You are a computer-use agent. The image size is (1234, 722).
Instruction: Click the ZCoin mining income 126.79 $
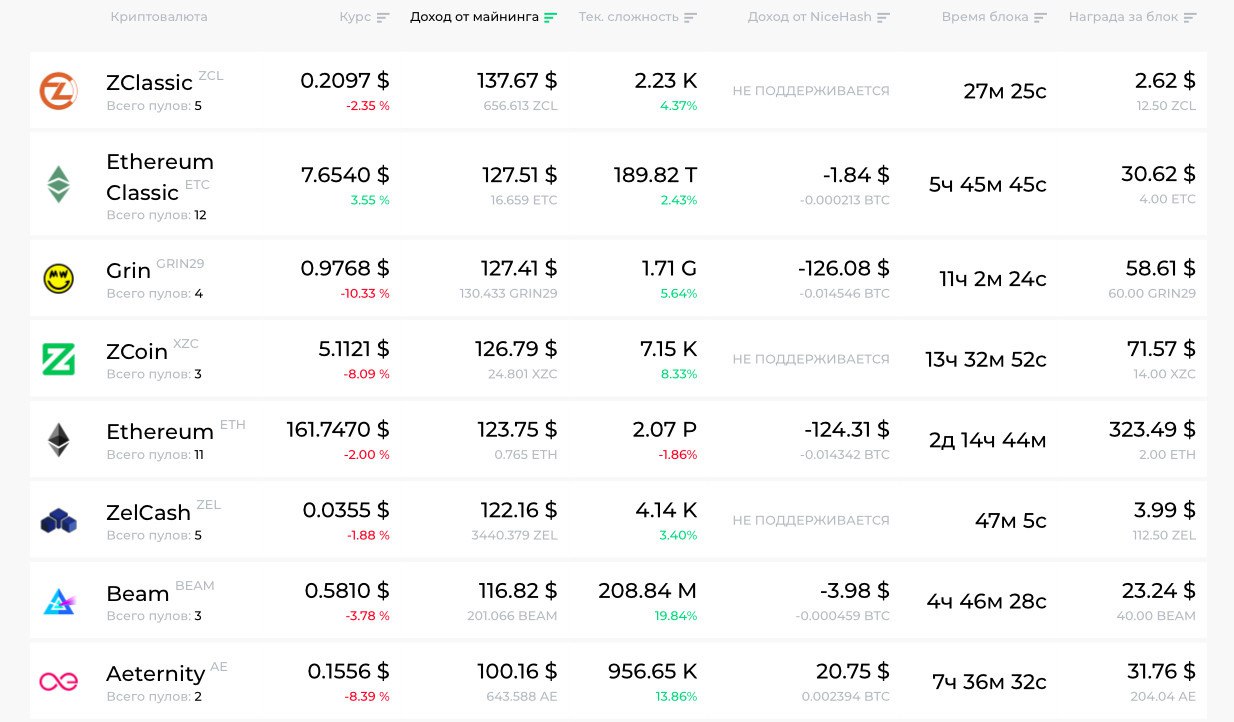coord(516,349)
